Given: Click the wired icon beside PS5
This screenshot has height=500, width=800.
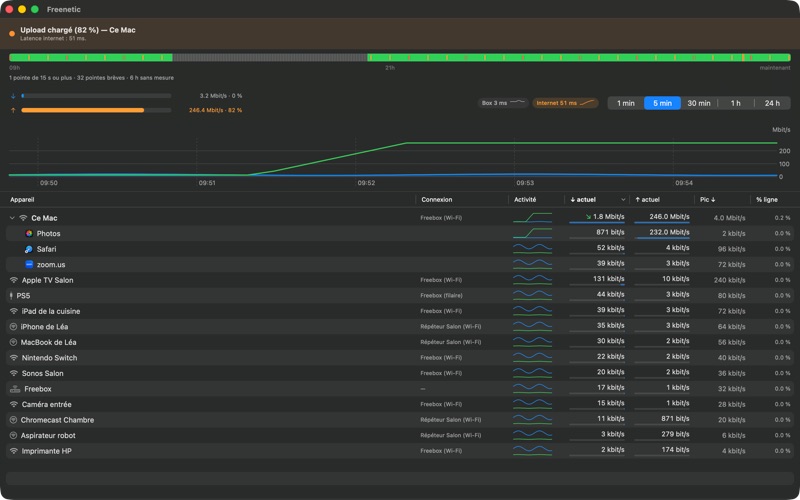Looking at the screenshot, I should pyautogui.click(x=11, y=295).
